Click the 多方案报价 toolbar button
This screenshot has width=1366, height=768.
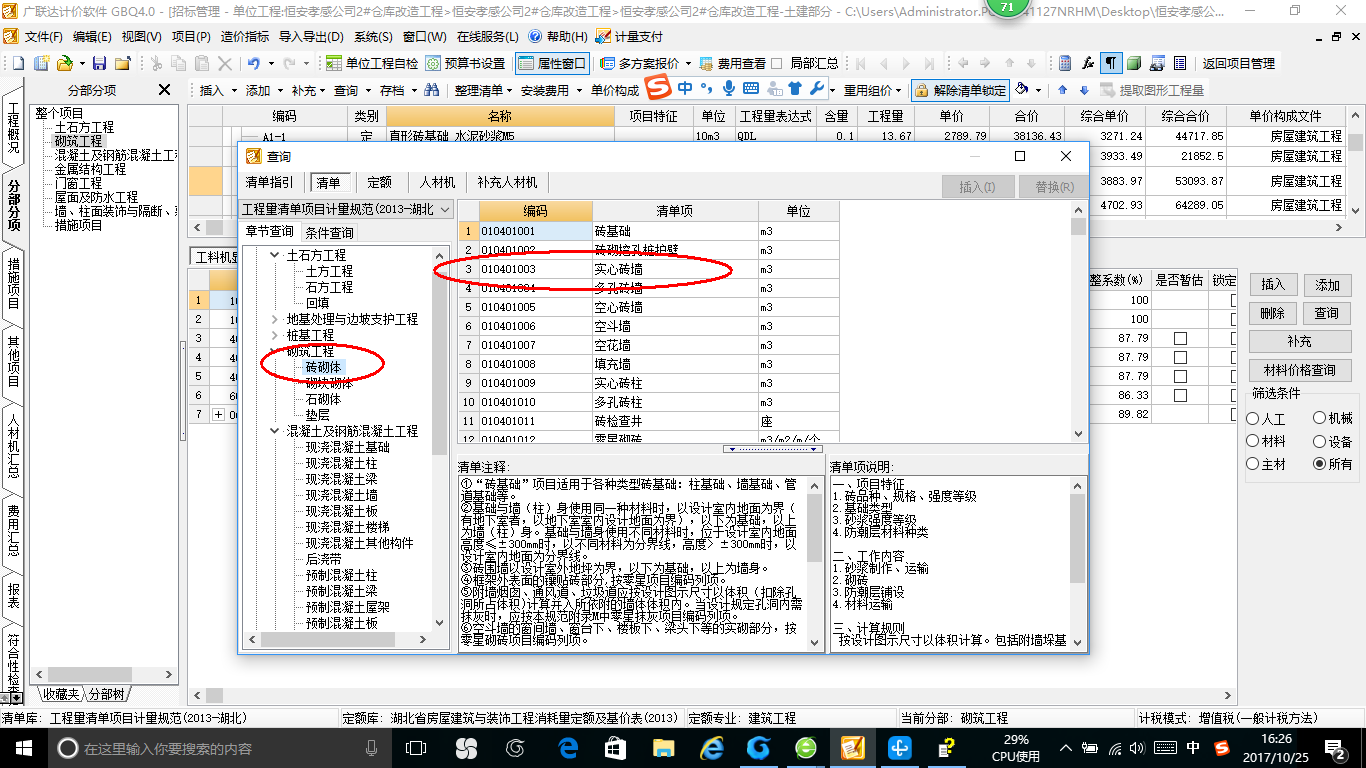click(x=640, y=63)
